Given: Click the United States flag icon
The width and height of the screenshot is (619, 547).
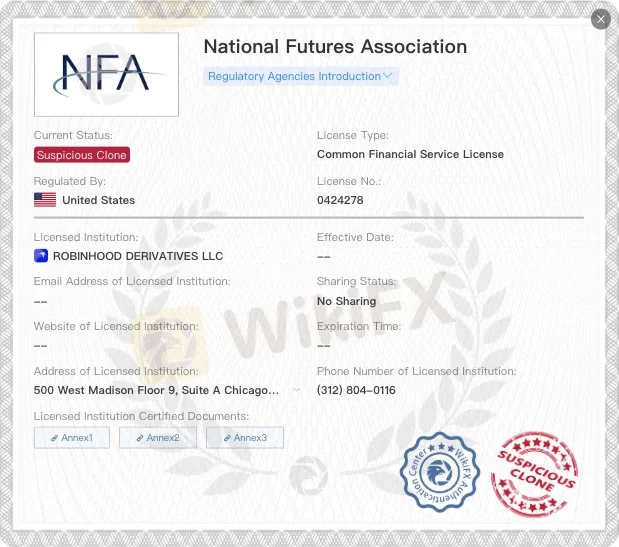Looking at the screenshot, I should pos(45,200).
